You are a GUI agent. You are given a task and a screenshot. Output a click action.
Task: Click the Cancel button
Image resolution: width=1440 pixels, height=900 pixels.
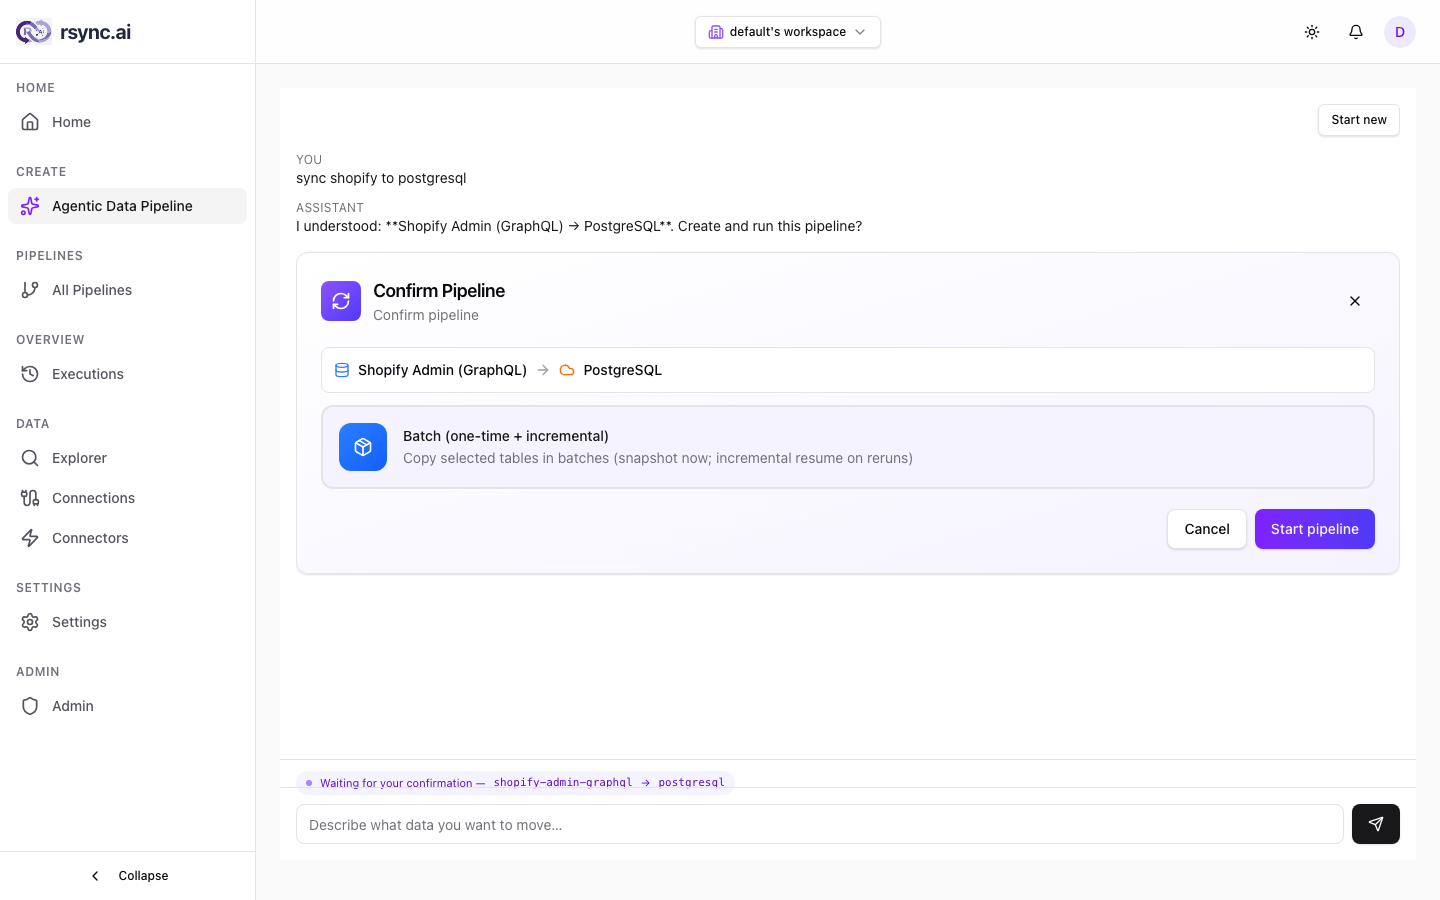point(1207,529)
